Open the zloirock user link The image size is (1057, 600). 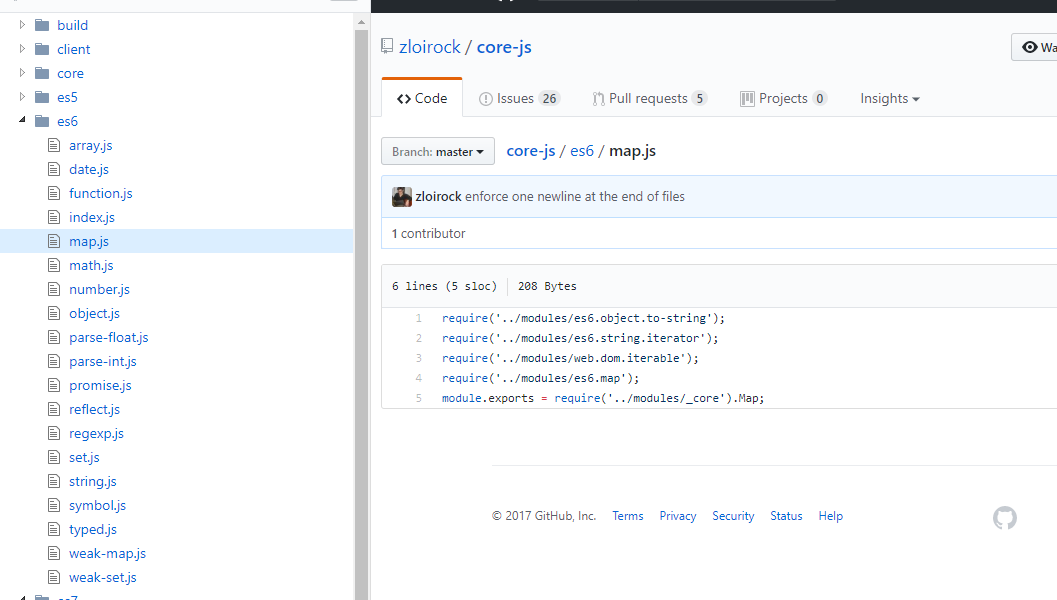429,47
